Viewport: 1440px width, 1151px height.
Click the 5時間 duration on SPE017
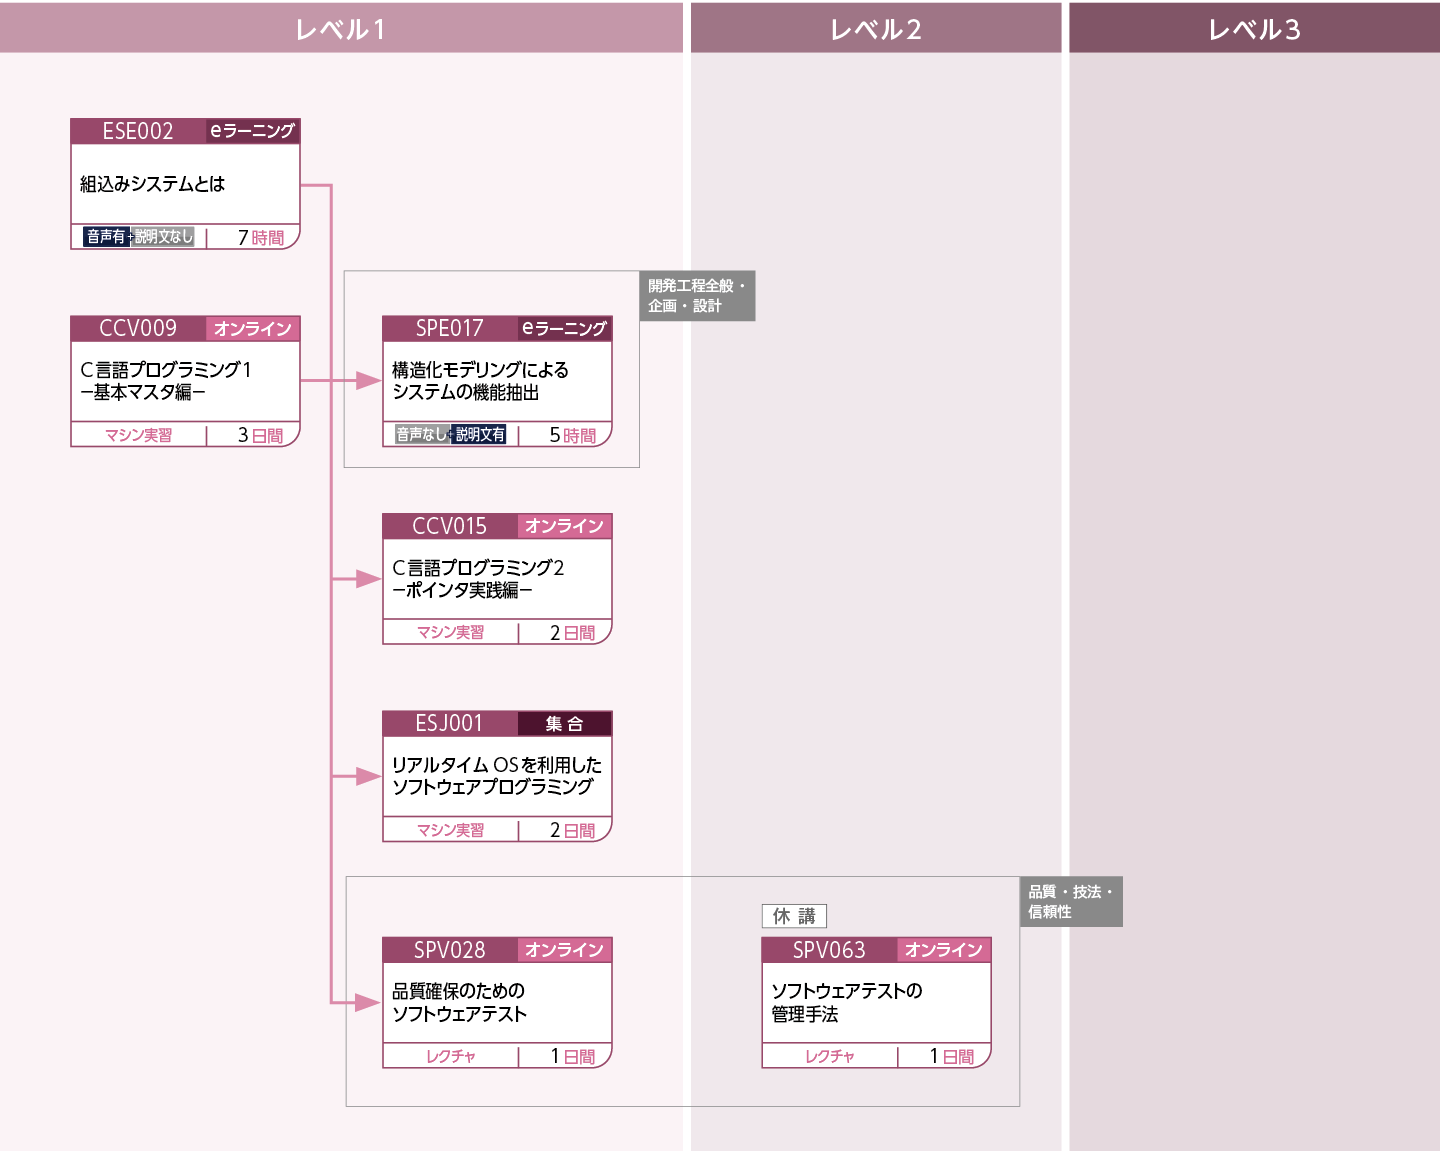tap(573, 435)
